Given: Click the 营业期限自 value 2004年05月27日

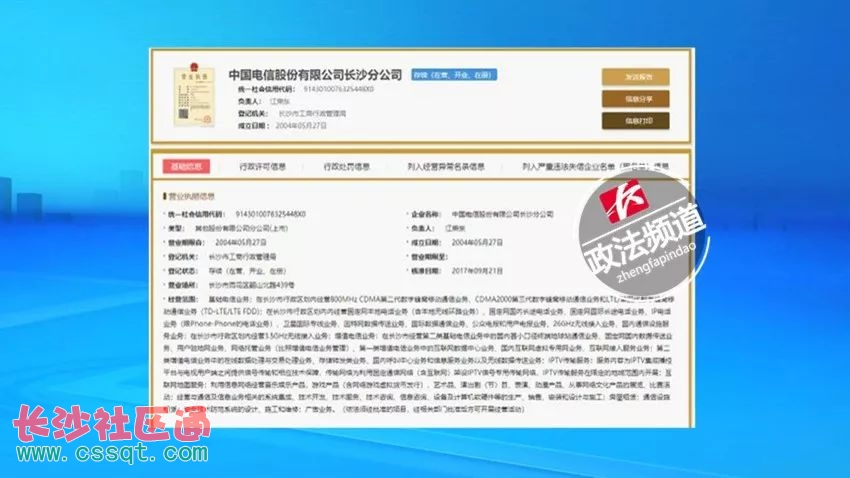Looking at the screenshot, I should click(241, 242).
